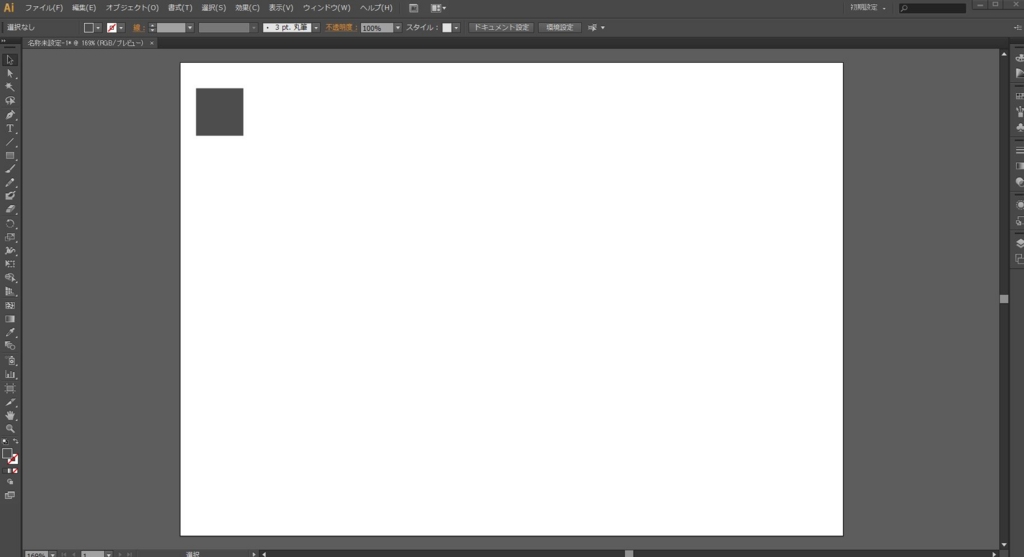Select the Zoom tool
Image resolution: width=1024 pixels, height=557 pixels.
(10, 429)
